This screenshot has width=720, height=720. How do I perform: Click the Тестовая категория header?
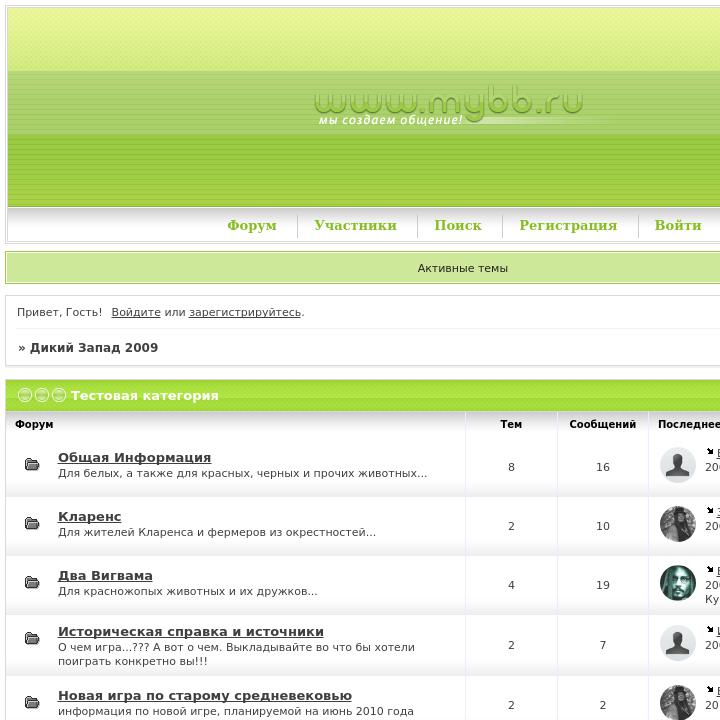pos(145,395)
